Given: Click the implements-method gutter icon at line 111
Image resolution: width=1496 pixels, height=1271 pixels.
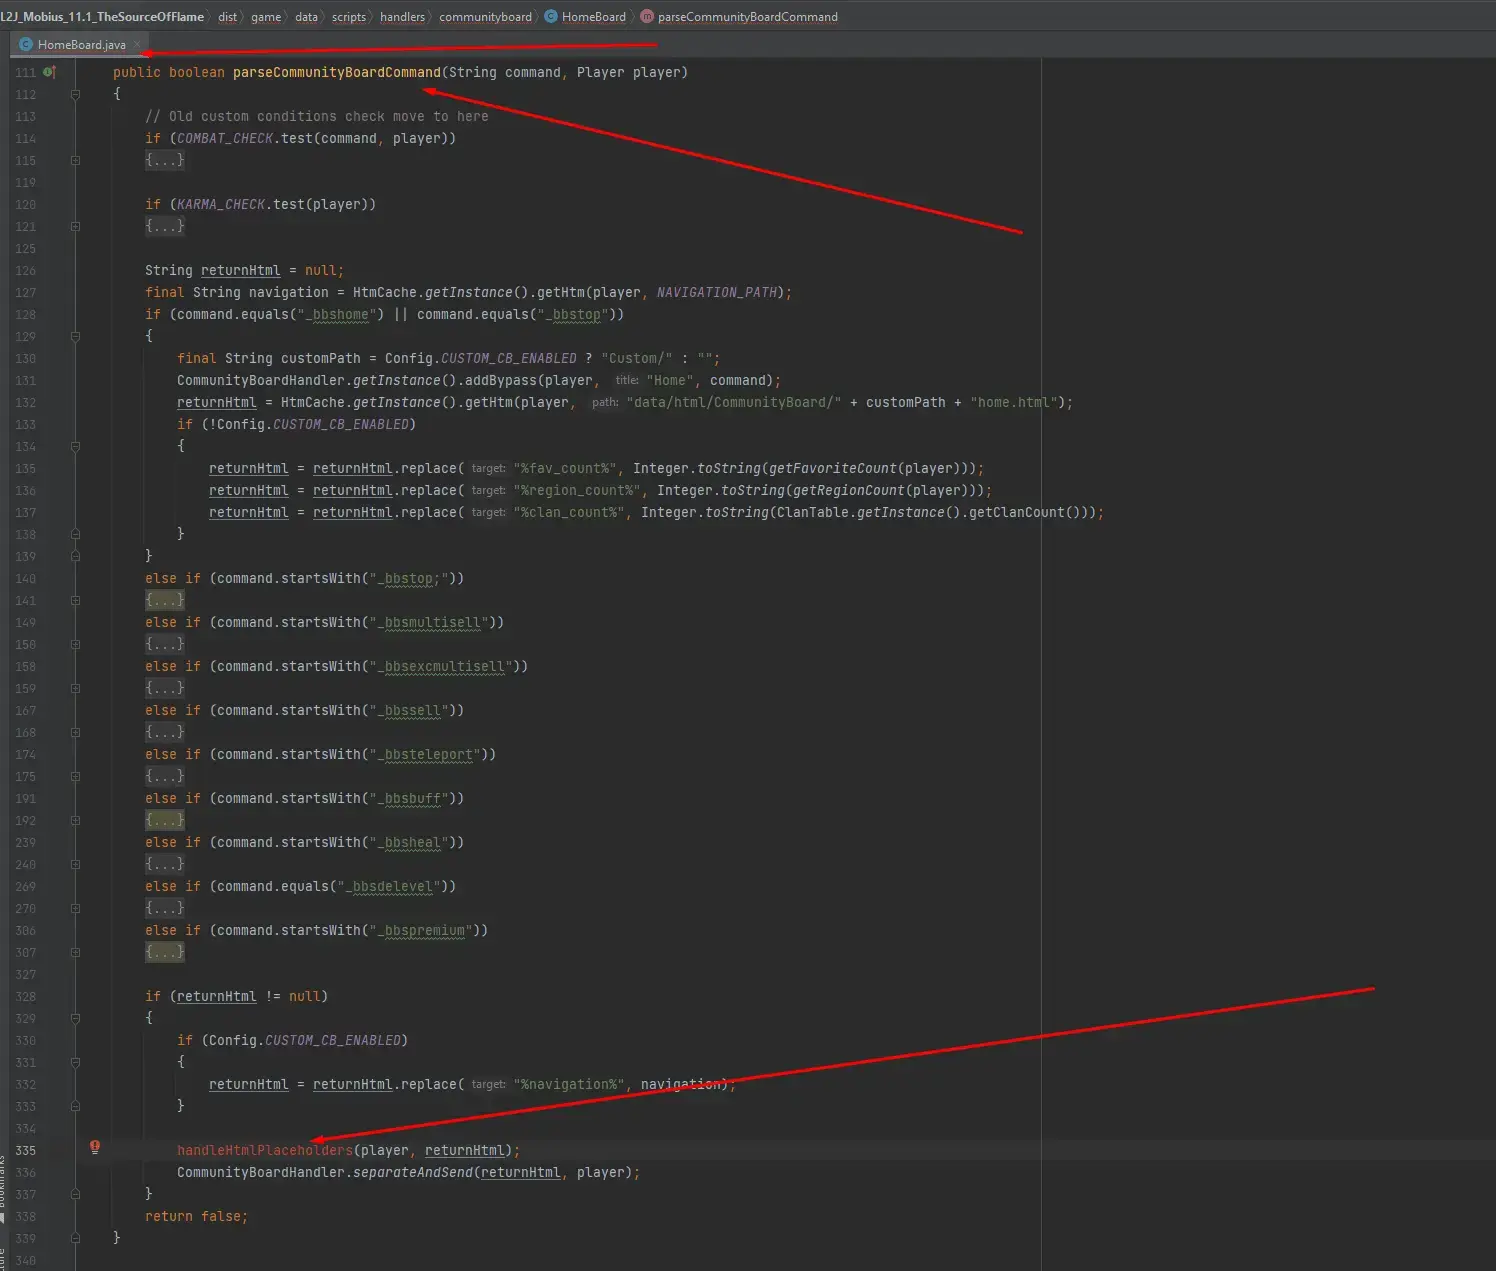Looking at the screenshot, I should pos(49,72).
